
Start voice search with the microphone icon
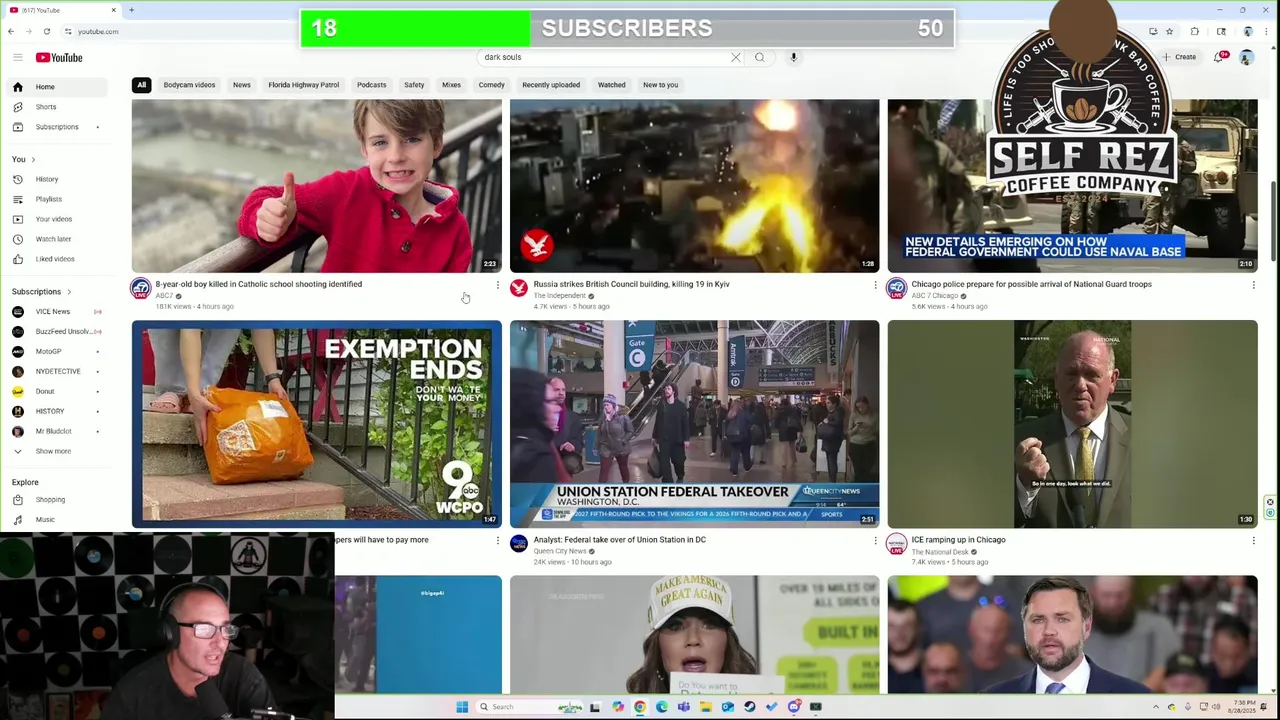point(794,57)
